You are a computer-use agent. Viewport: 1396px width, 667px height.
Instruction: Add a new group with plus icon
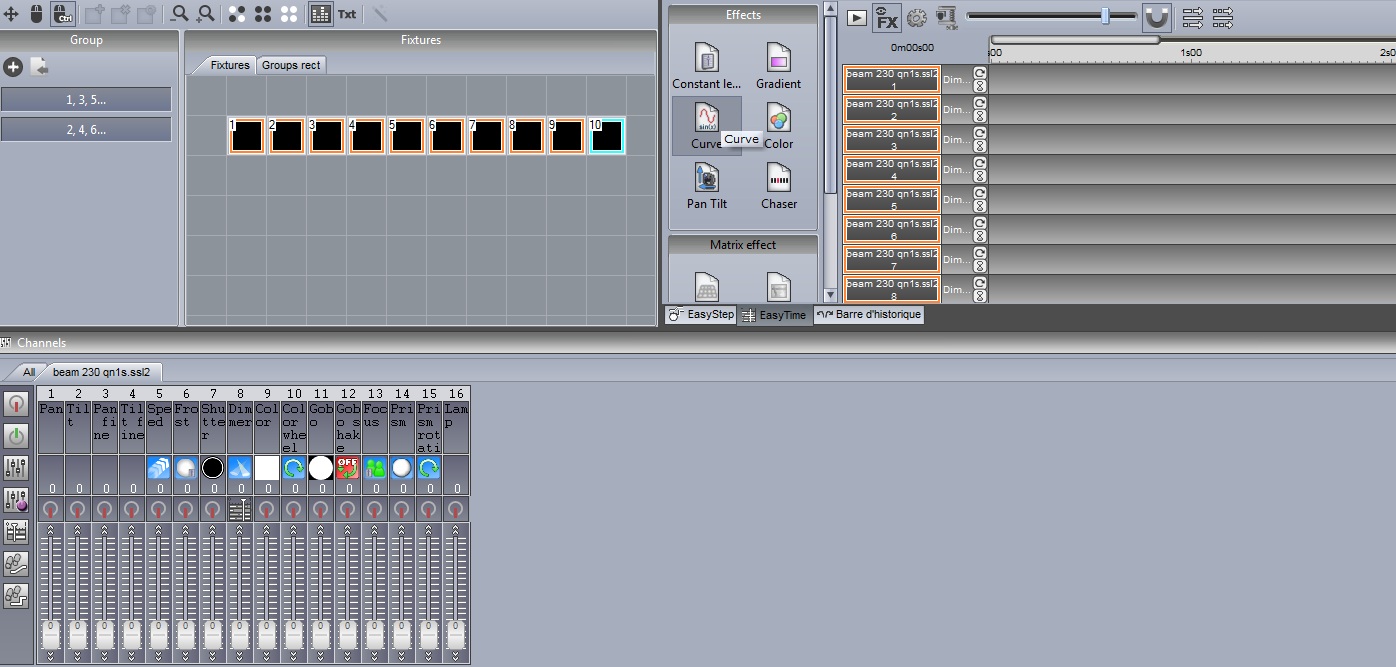pyautogui.click(x=13, y=67)
